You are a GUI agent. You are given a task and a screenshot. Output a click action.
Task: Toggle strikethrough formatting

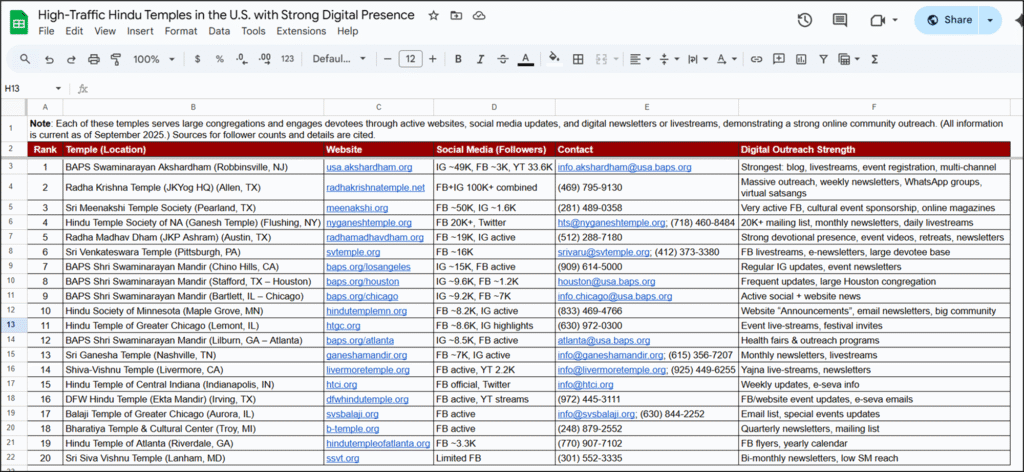pyautogui.click(x=502, y=59)
